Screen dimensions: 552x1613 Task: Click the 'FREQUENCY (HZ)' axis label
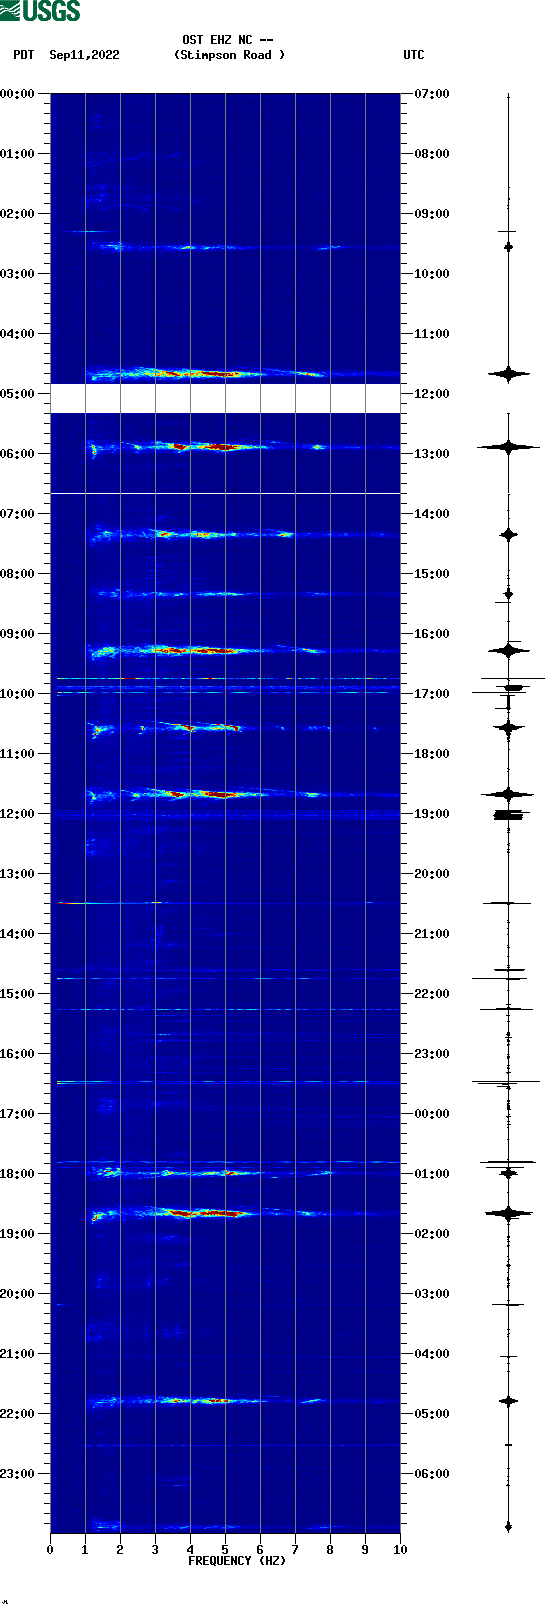click(237, 1561)
